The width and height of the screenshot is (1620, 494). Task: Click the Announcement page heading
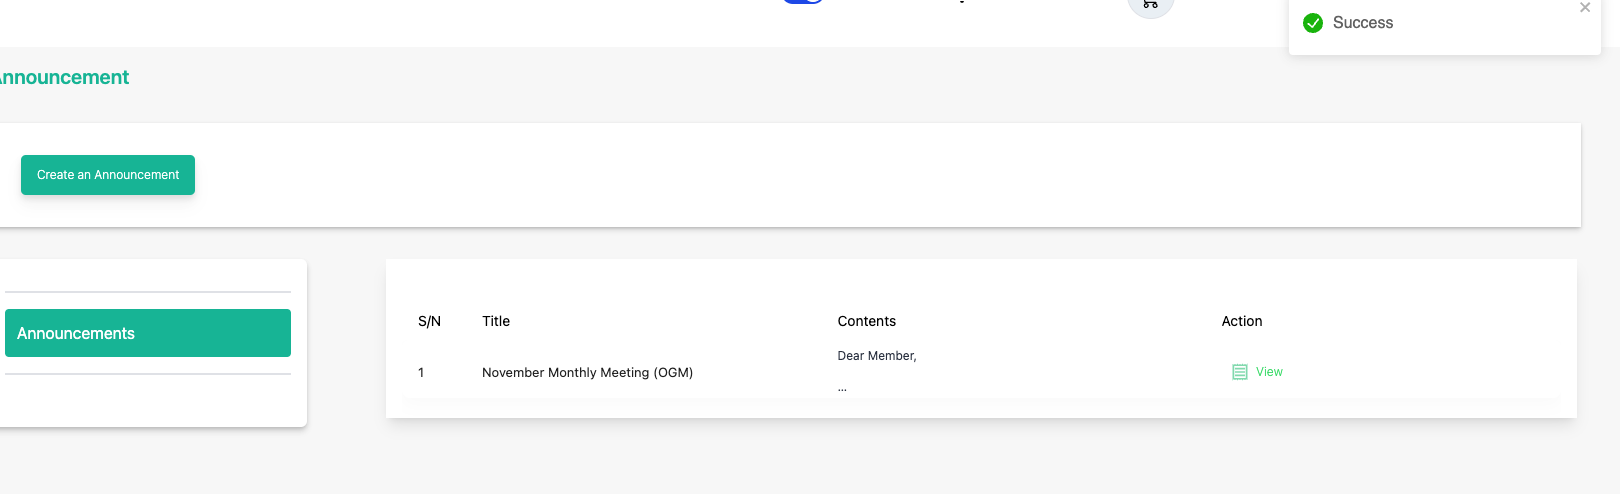[64, 77]
